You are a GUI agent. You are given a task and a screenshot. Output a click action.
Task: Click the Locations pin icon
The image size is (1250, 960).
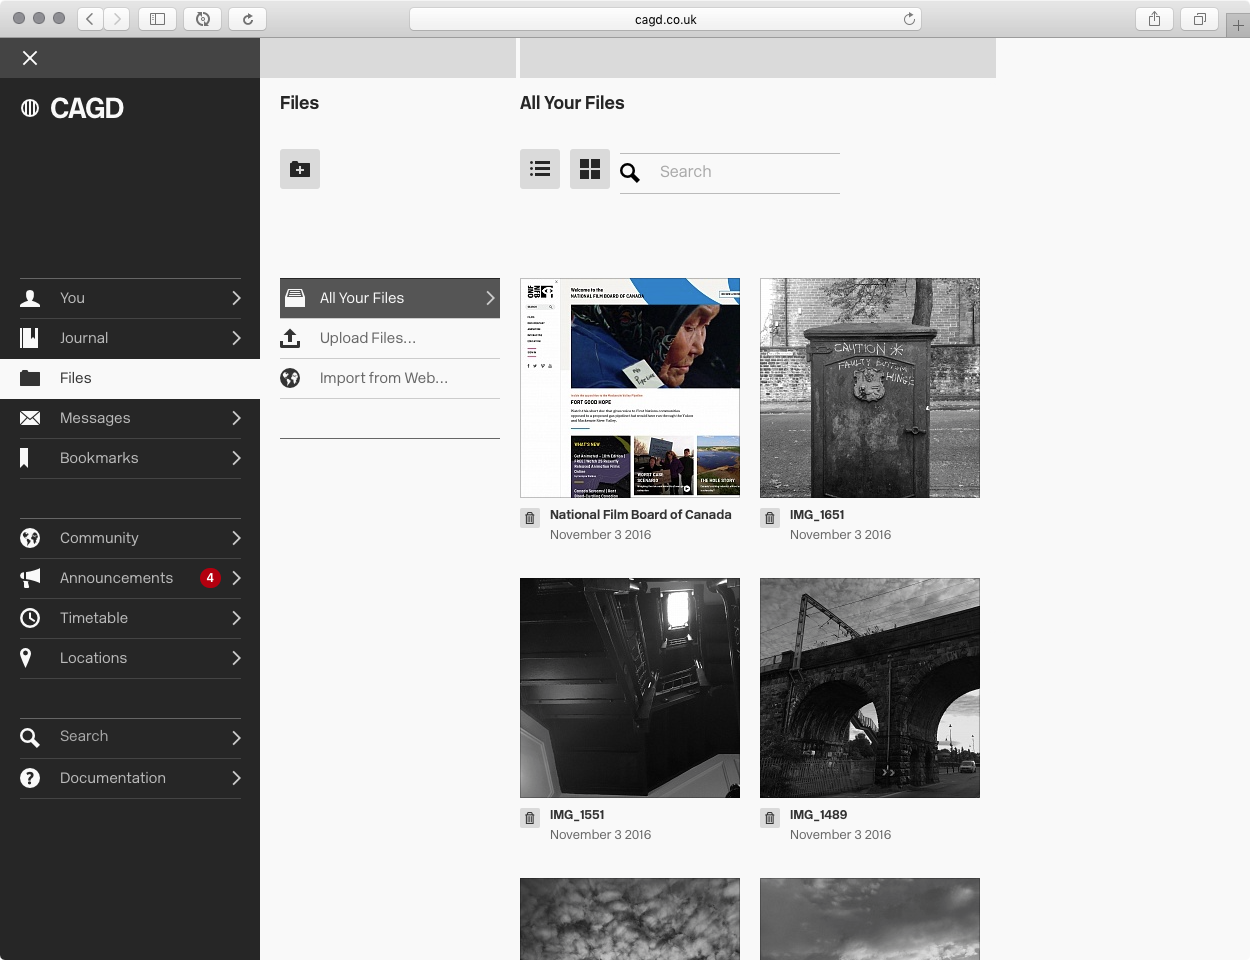26,658
